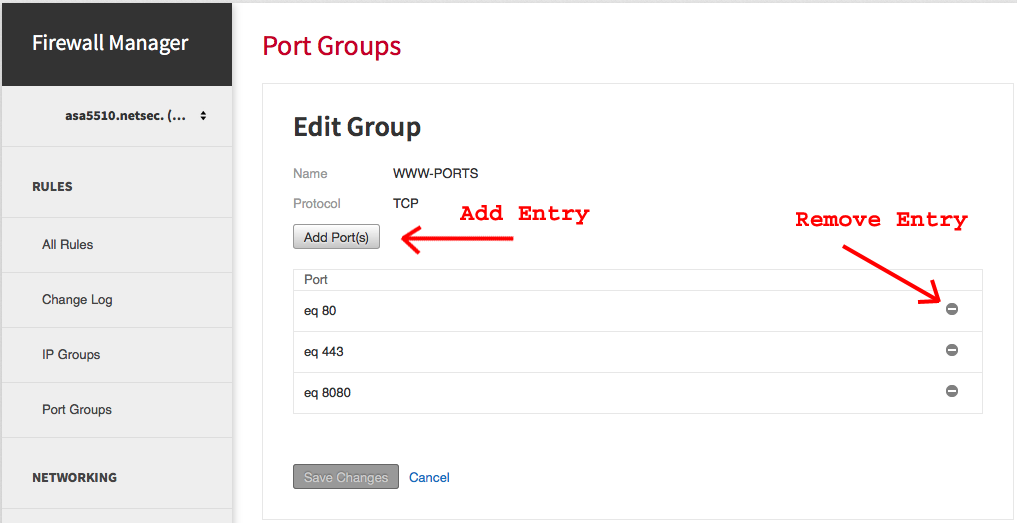Screen dimensions: 1017x523
Task: Go to IP Groups in sidebar
Action: [x=71, y=355]
